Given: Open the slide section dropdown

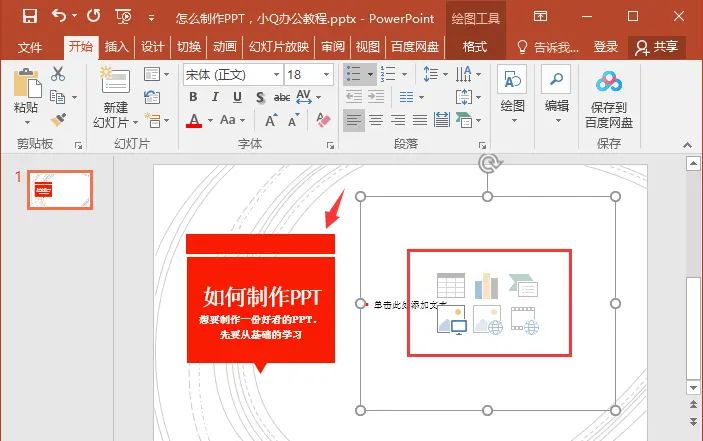Looking at the screenshot, I should point(156,120).
